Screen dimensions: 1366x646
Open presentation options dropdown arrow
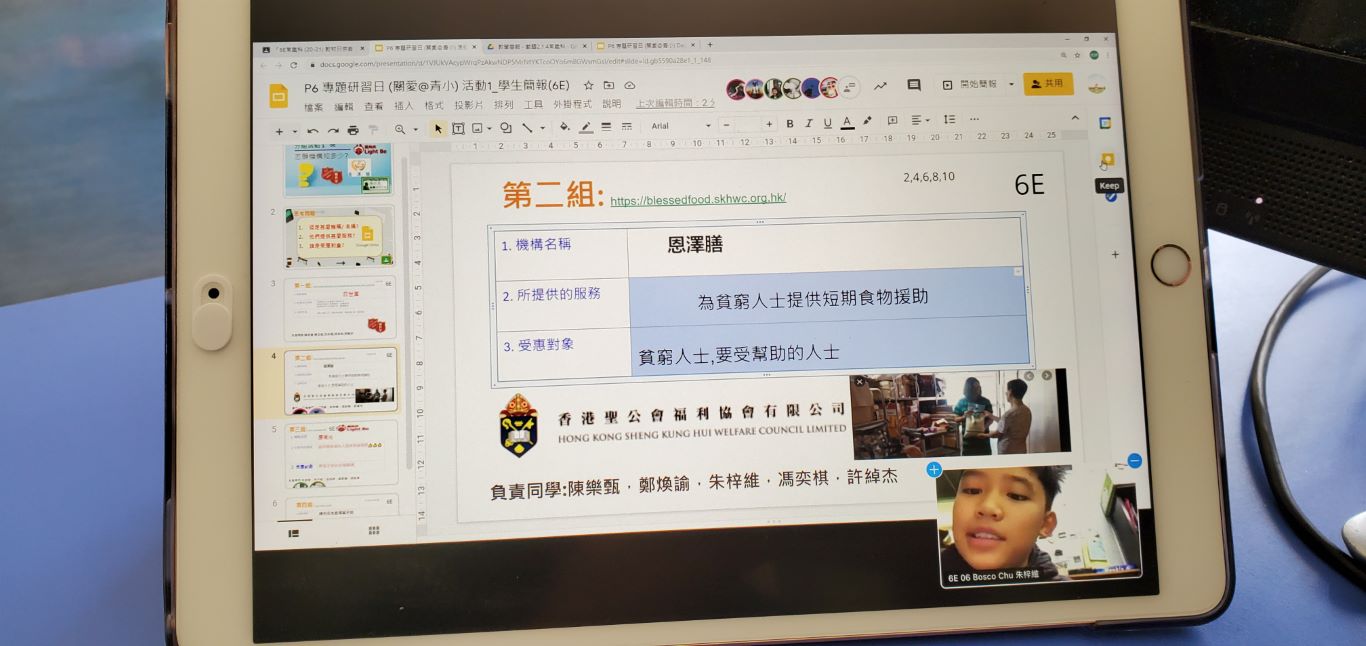click(1011, 84)
